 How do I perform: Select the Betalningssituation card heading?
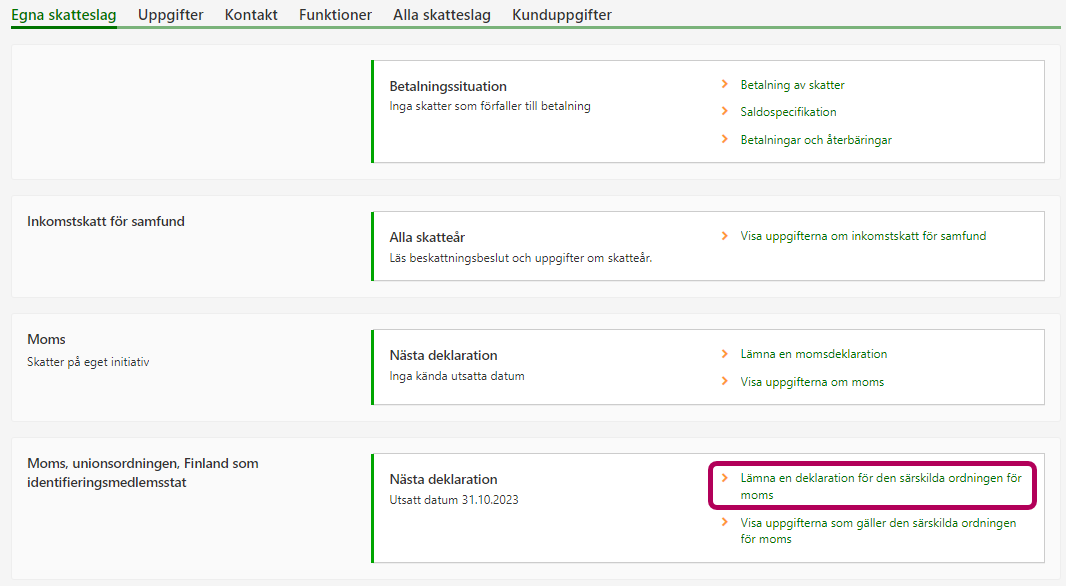[x=448, y=86]
